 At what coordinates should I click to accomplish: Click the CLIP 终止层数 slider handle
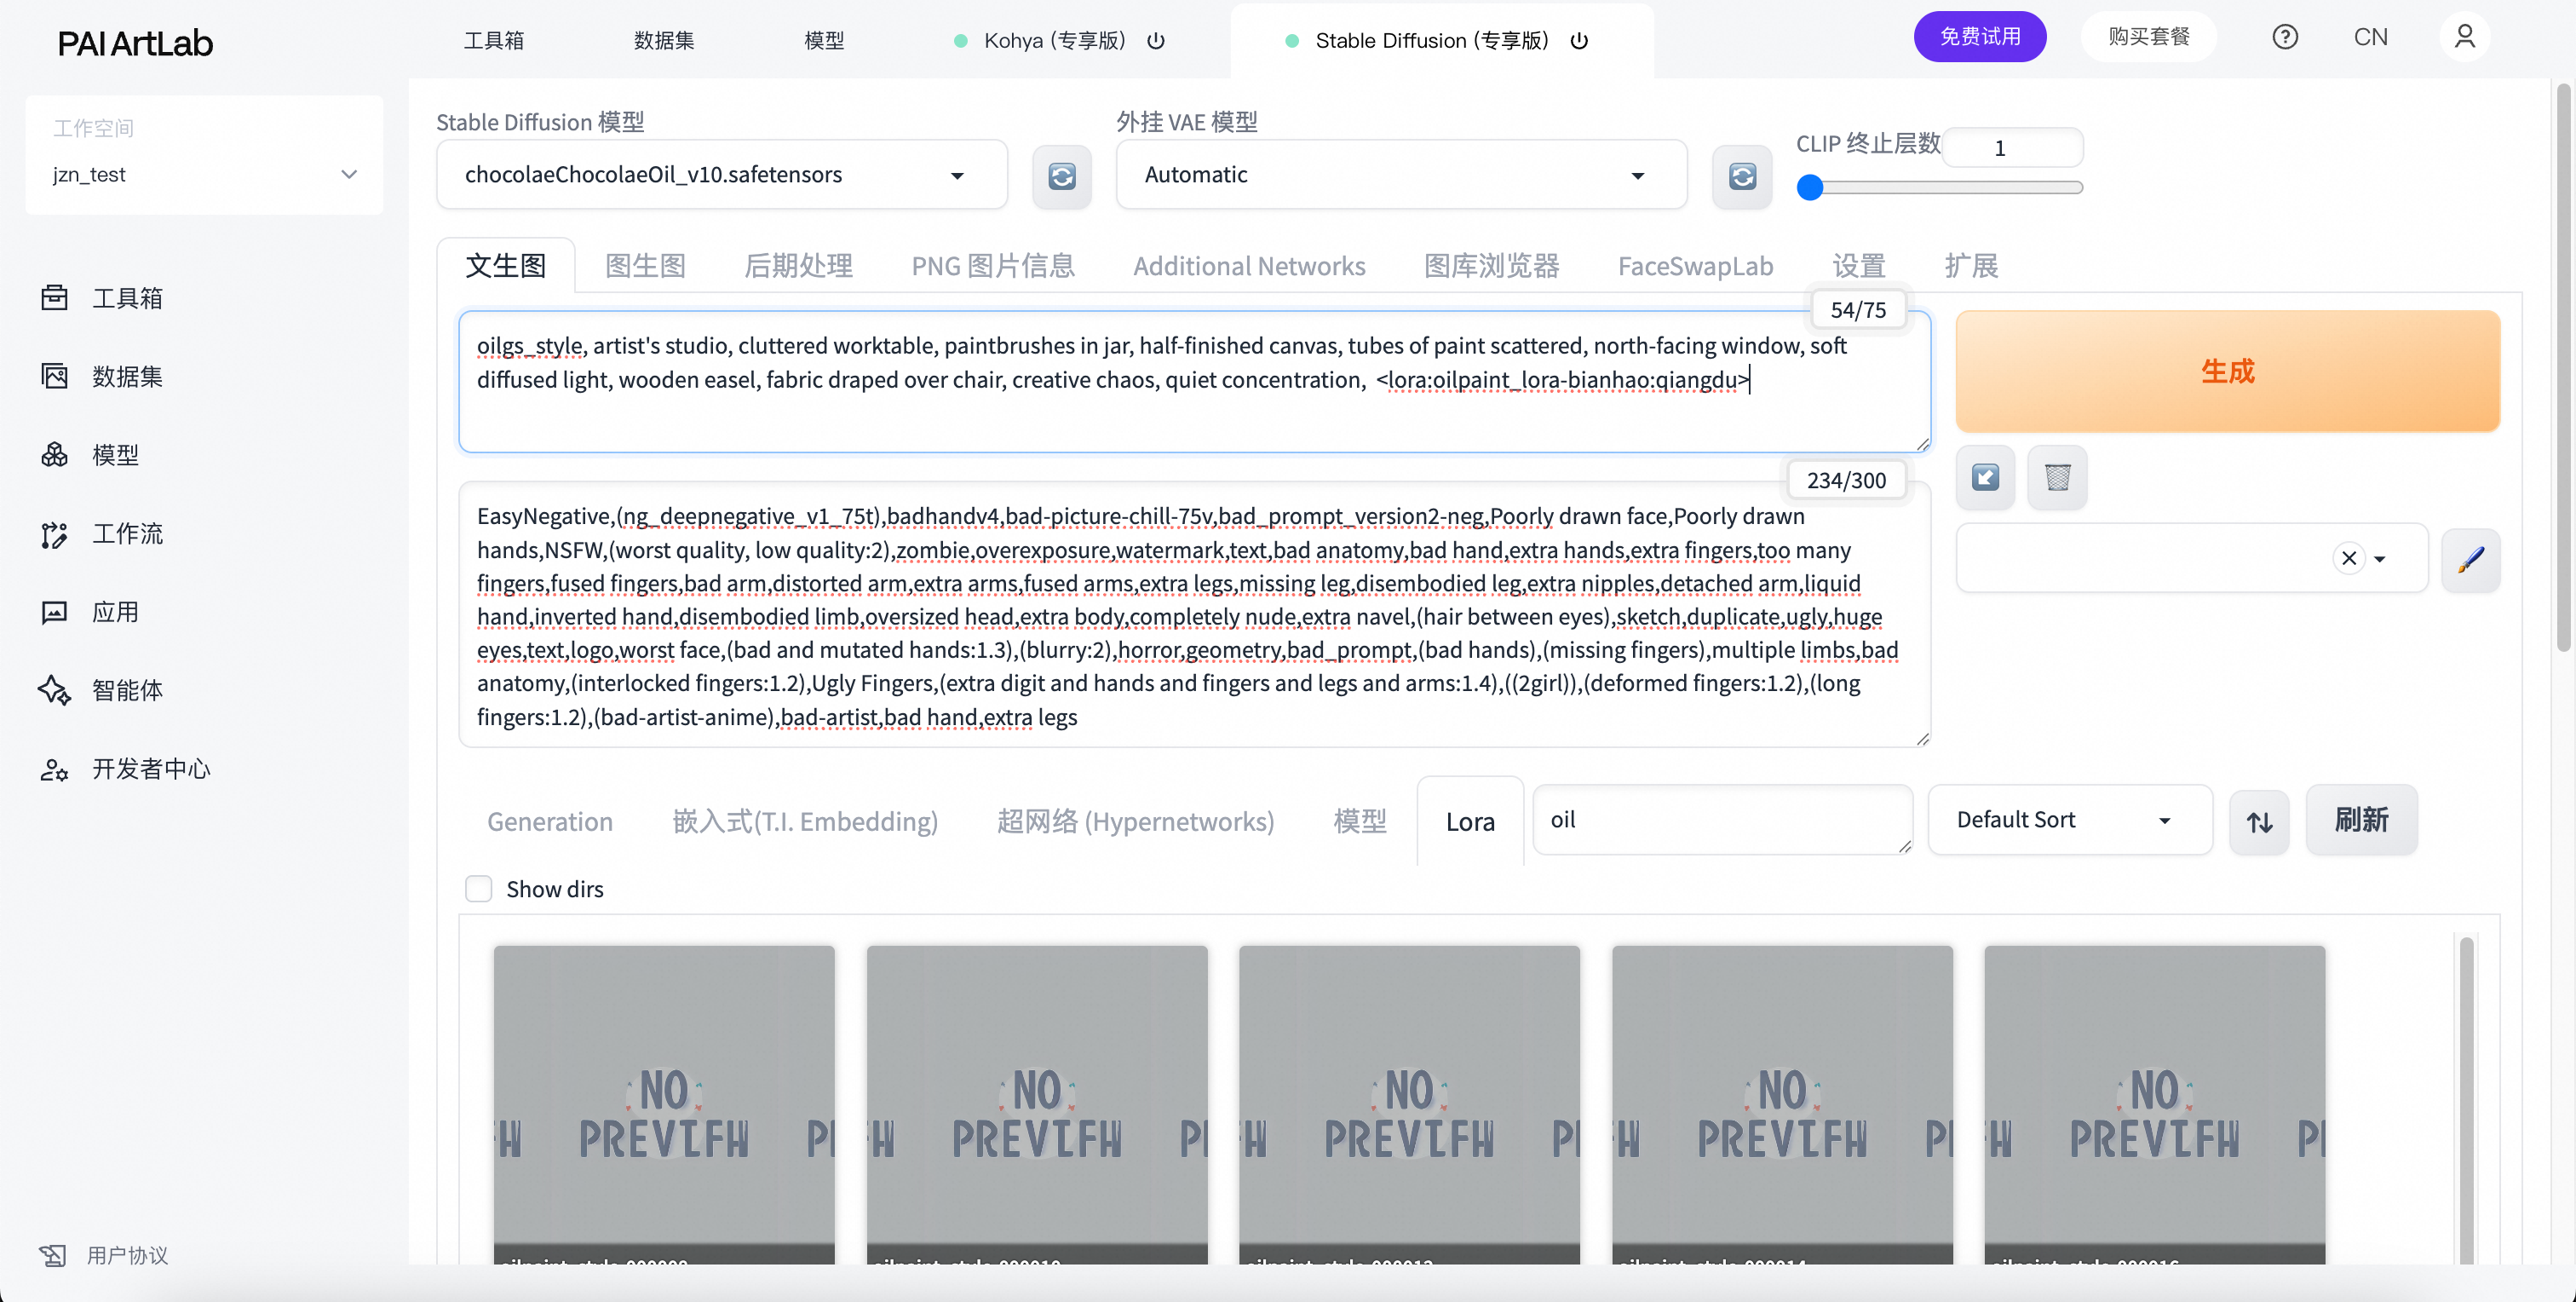[1810, 187]
